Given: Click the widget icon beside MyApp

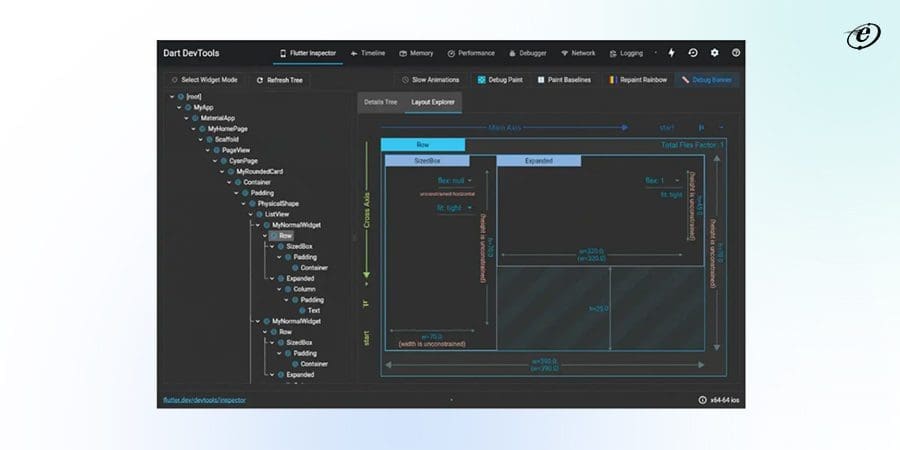Looking at the screenshot, I should tap(188, 107).
